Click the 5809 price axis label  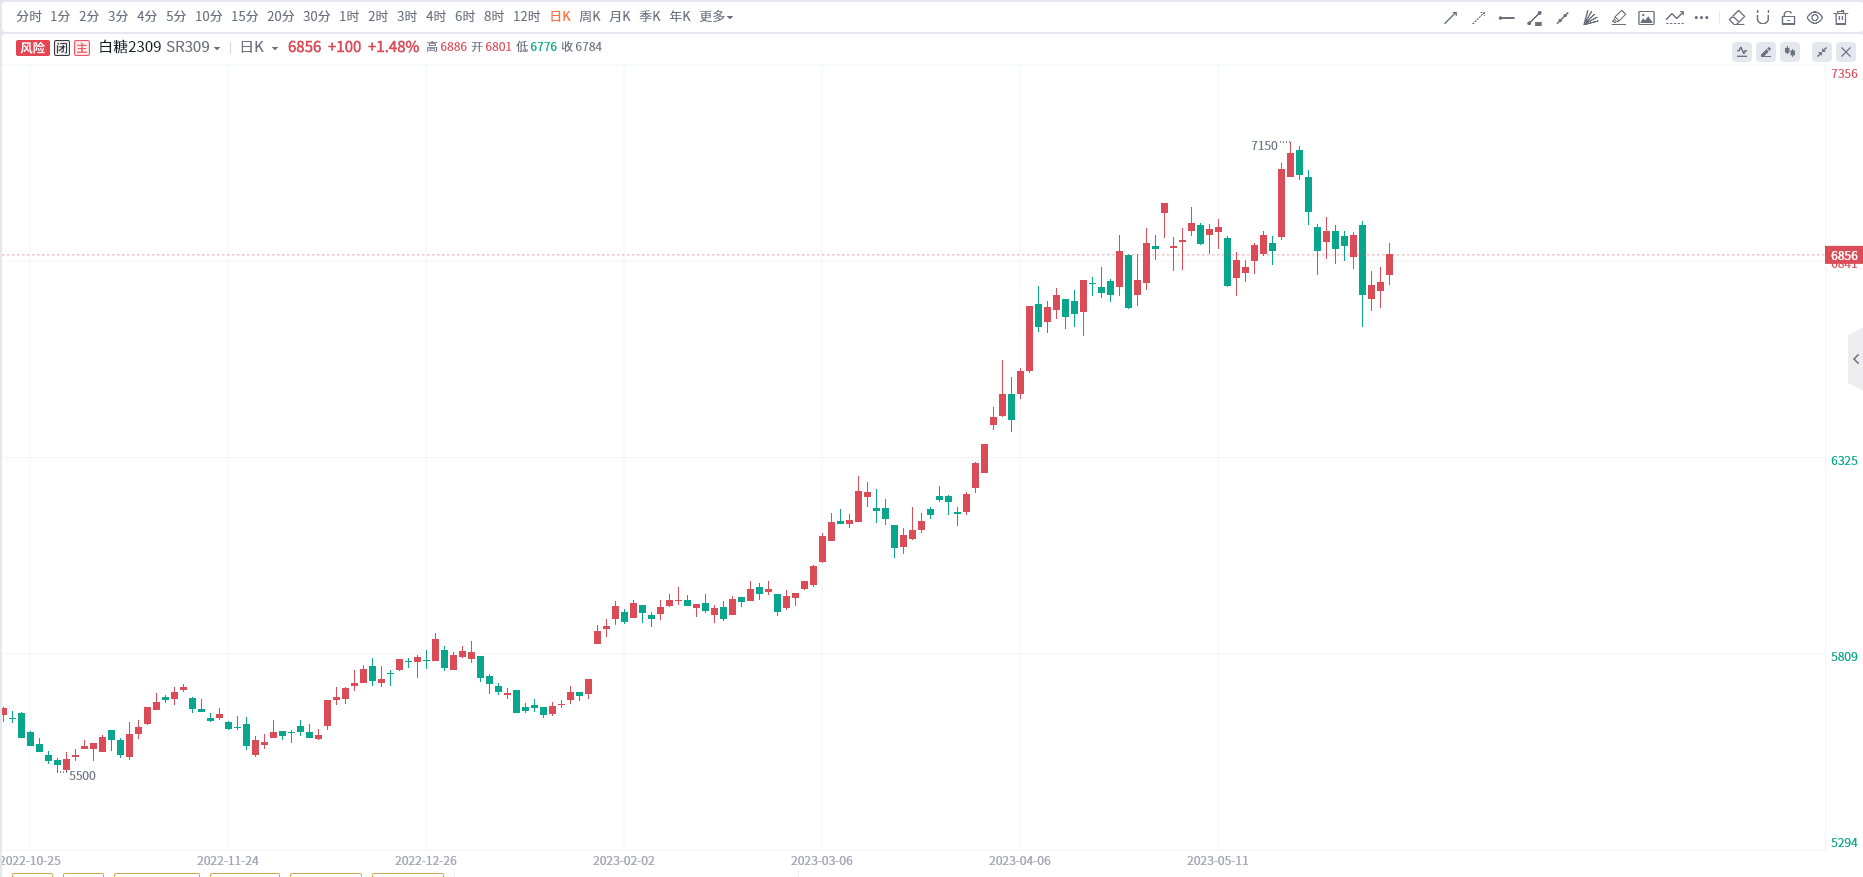[1844, 657]
